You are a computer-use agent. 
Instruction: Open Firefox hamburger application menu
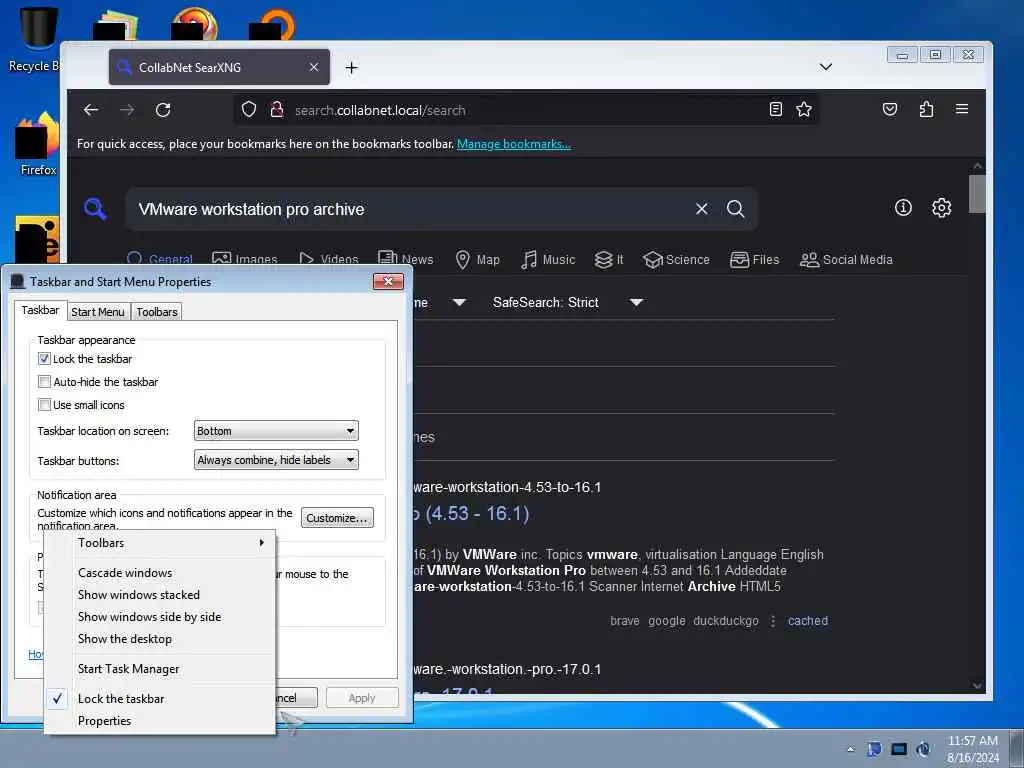962,109
